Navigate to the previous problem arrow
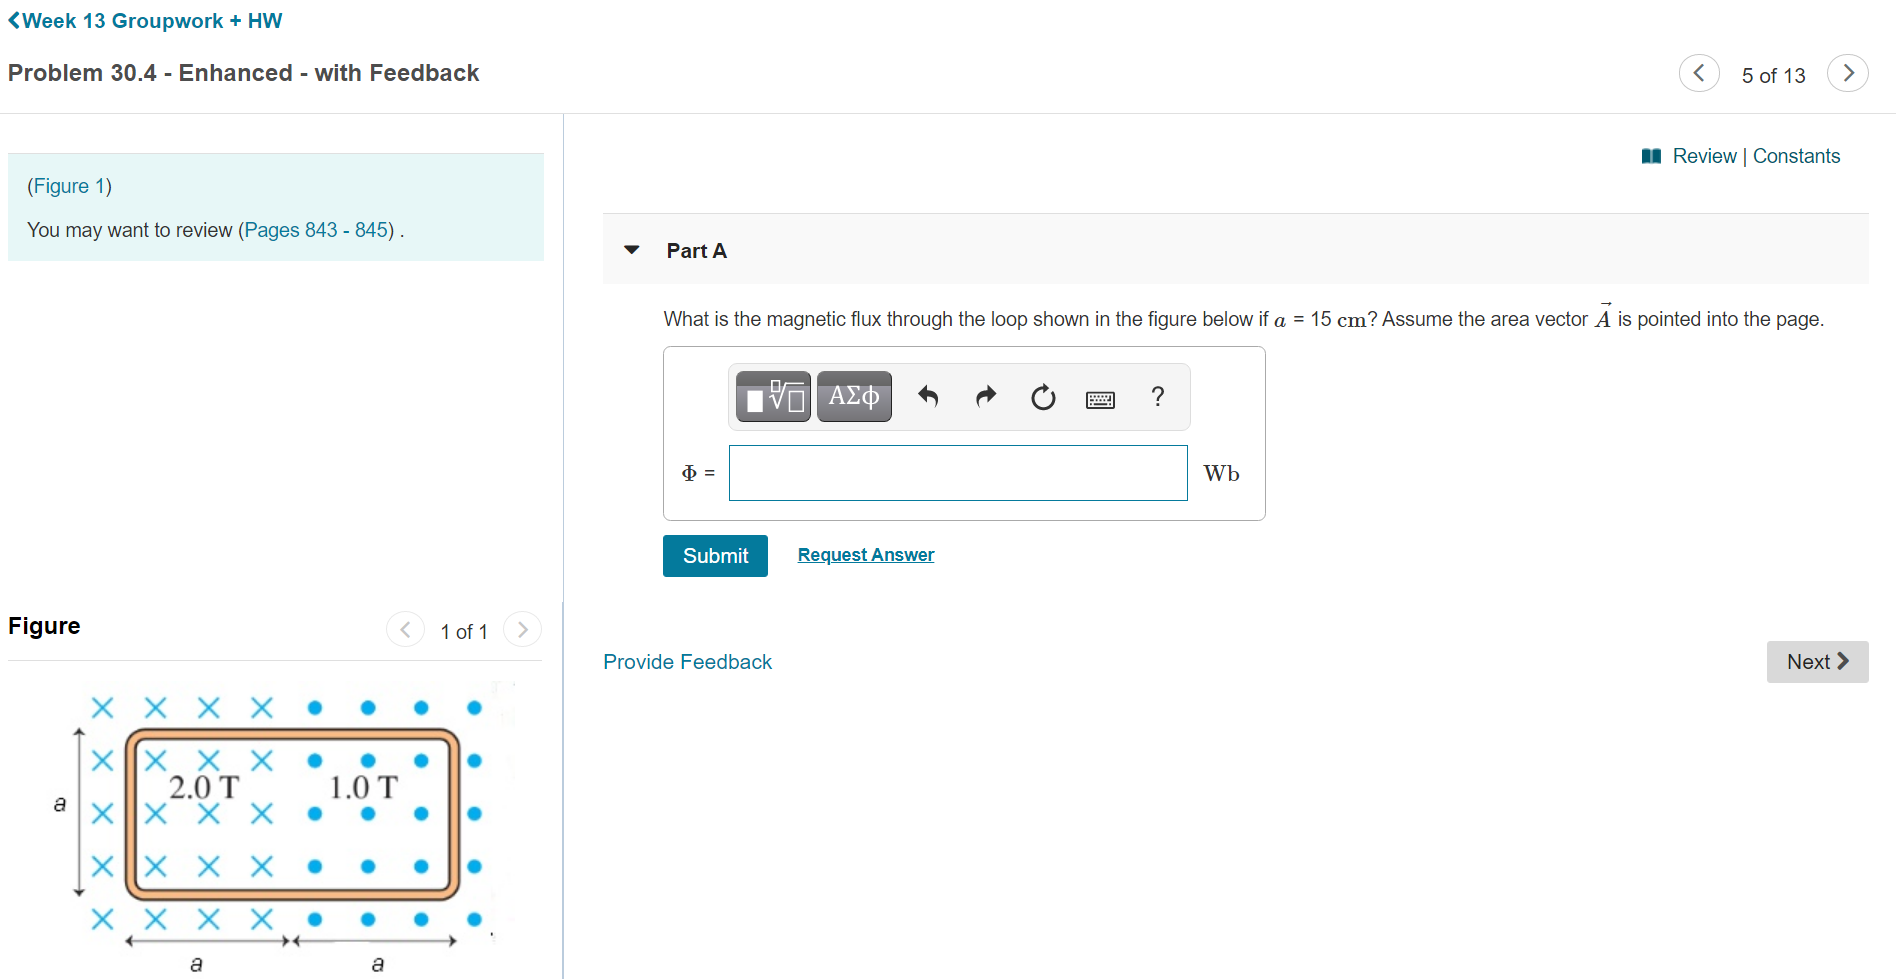 click(x=1699, y=73)
